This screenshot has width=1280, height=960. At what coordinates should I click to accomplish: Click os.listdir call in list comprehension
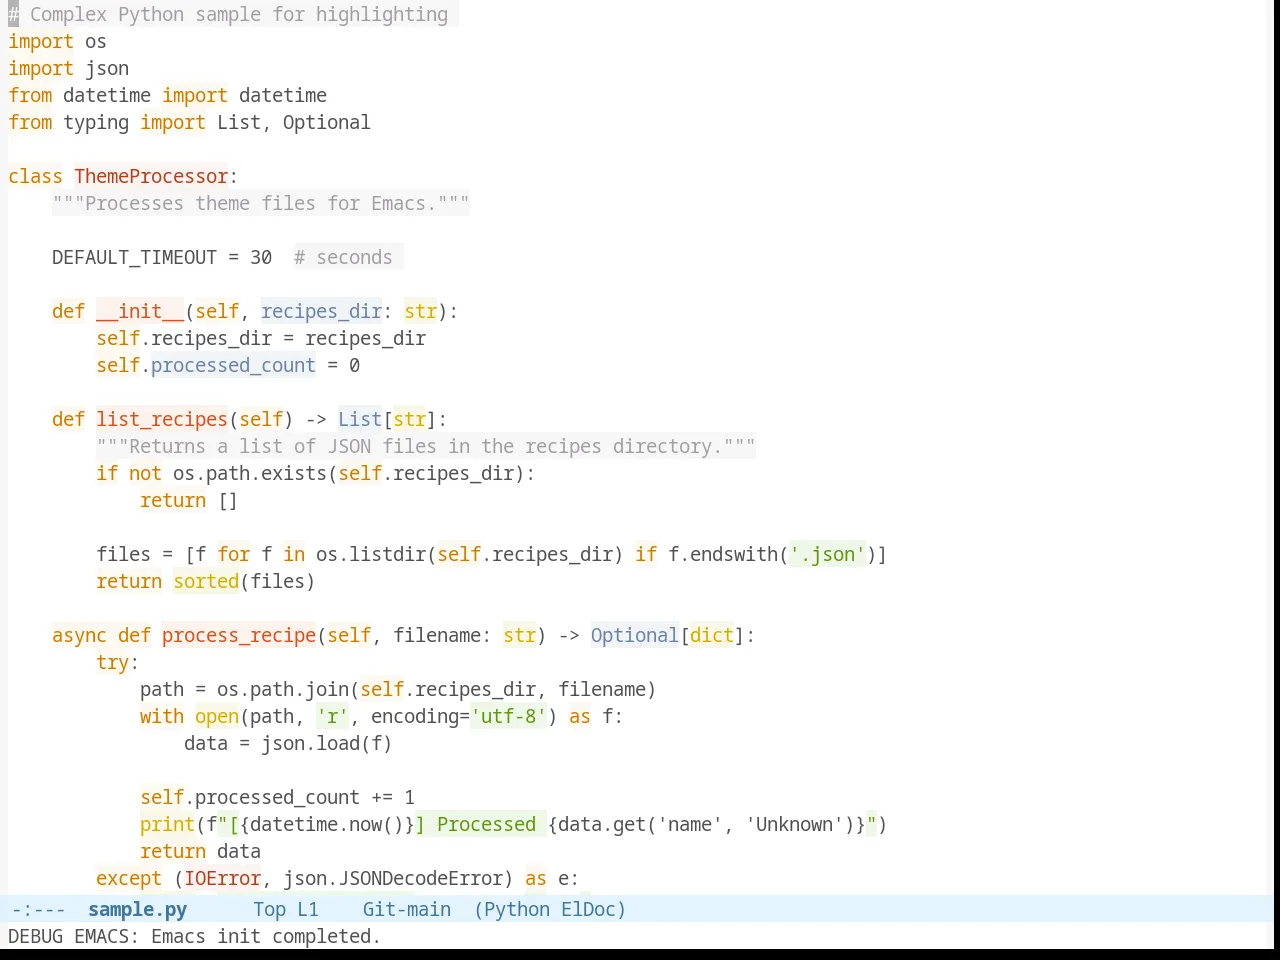click(x=371, y=554)
